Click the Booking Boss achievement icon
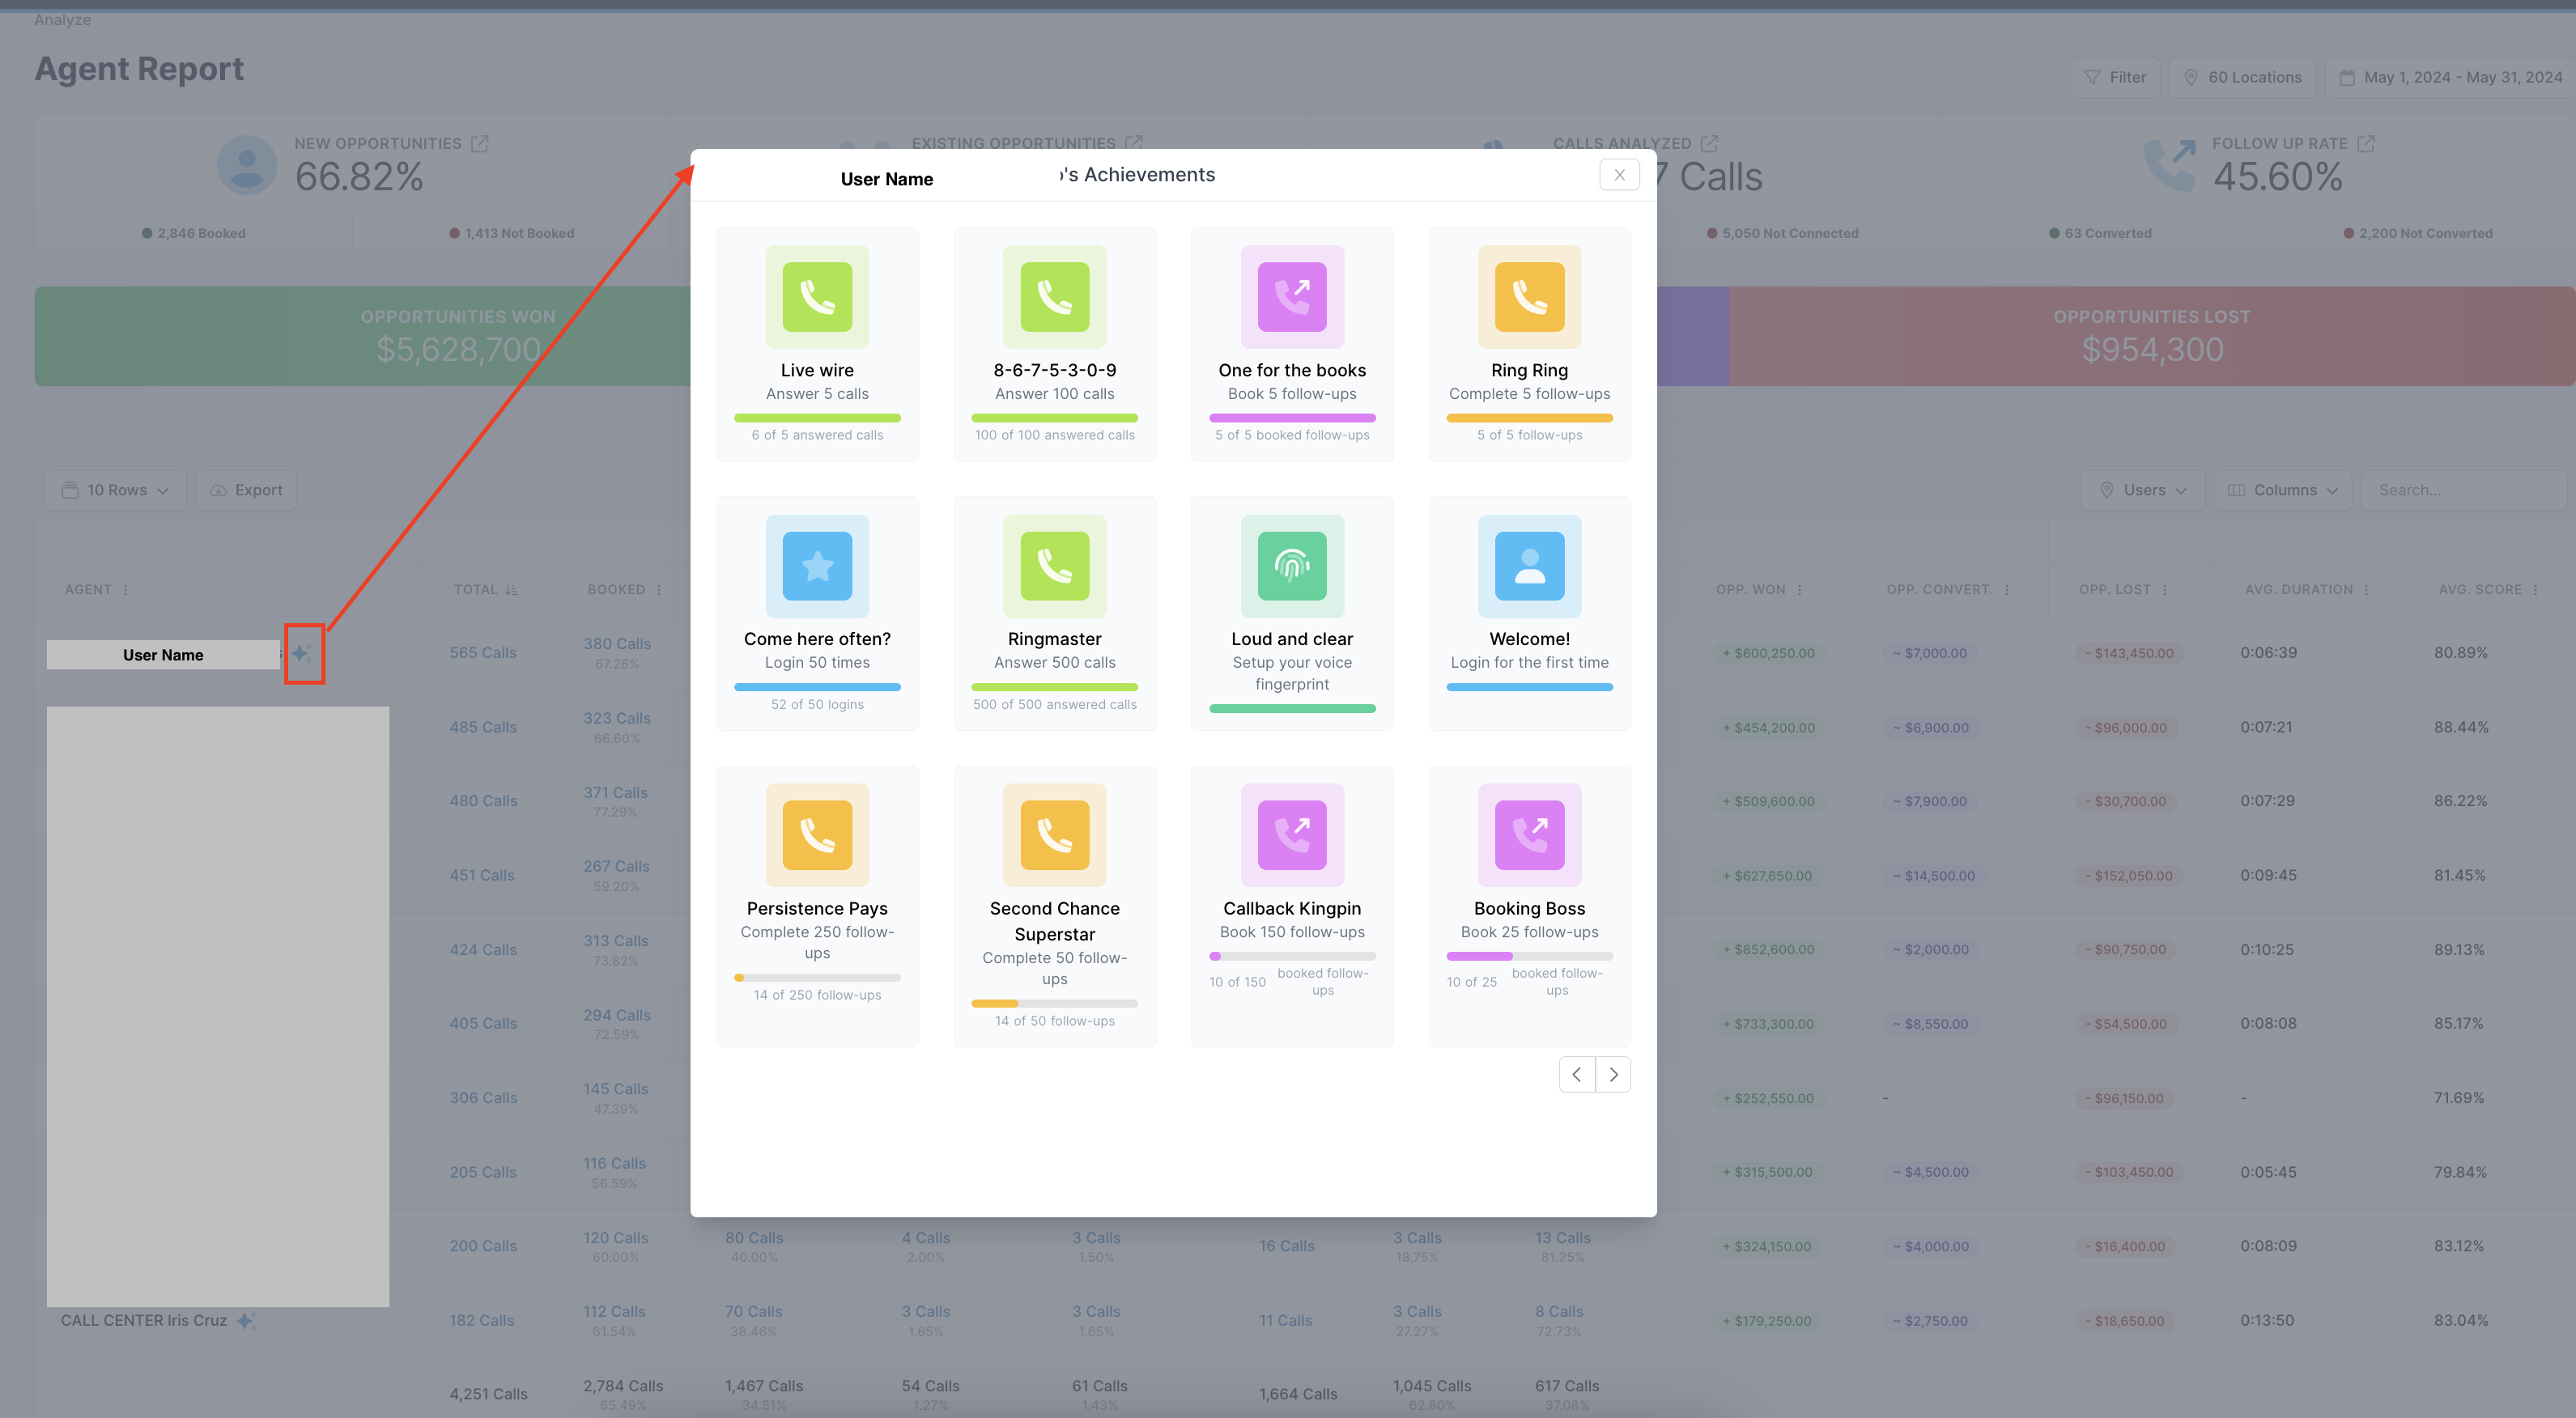Screen dimensions: 2576x1418 point(1529,835)
